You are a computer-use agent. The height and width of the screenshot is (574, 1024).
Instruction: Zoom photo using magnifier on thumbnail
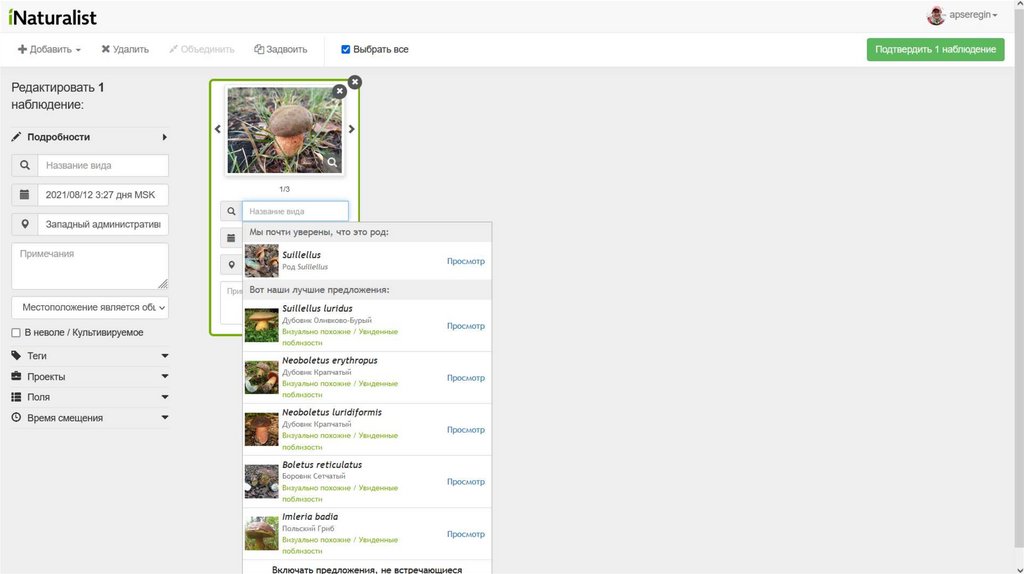[332, 162]
